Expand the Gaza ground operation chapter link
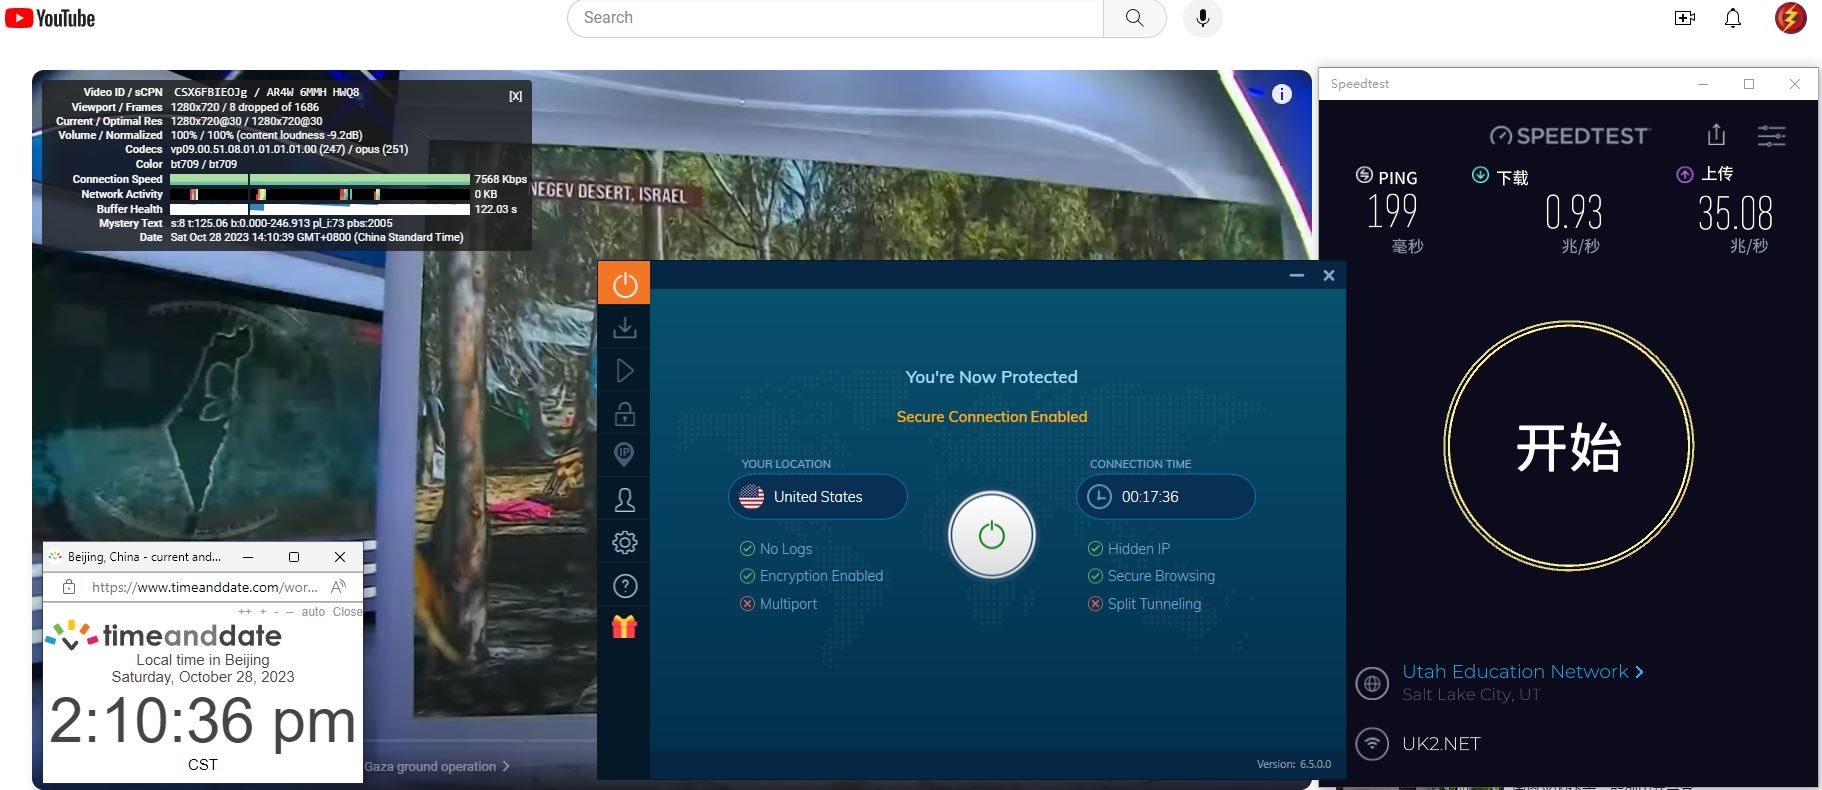 [437, 767]
